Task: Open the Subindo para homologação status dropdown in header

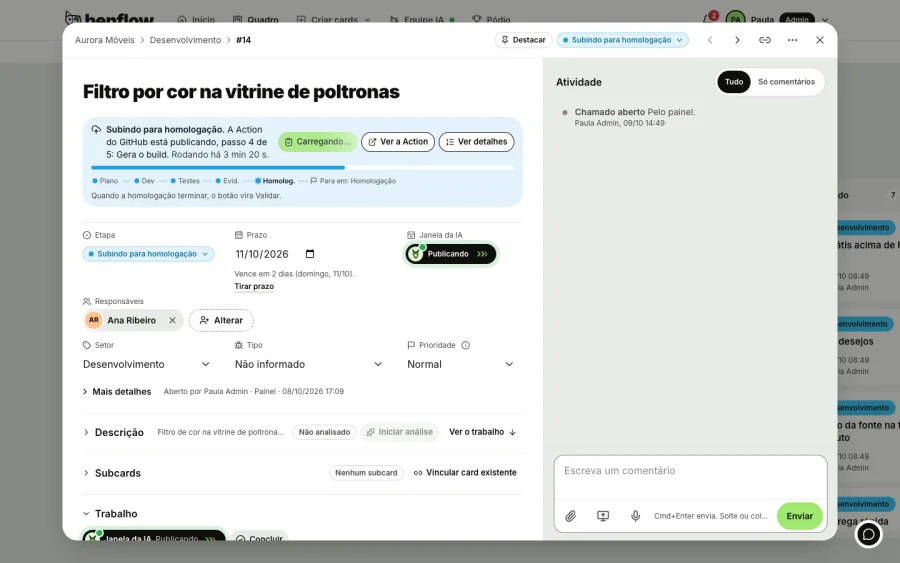Action: pyautogui.click(x=622, y=40)
